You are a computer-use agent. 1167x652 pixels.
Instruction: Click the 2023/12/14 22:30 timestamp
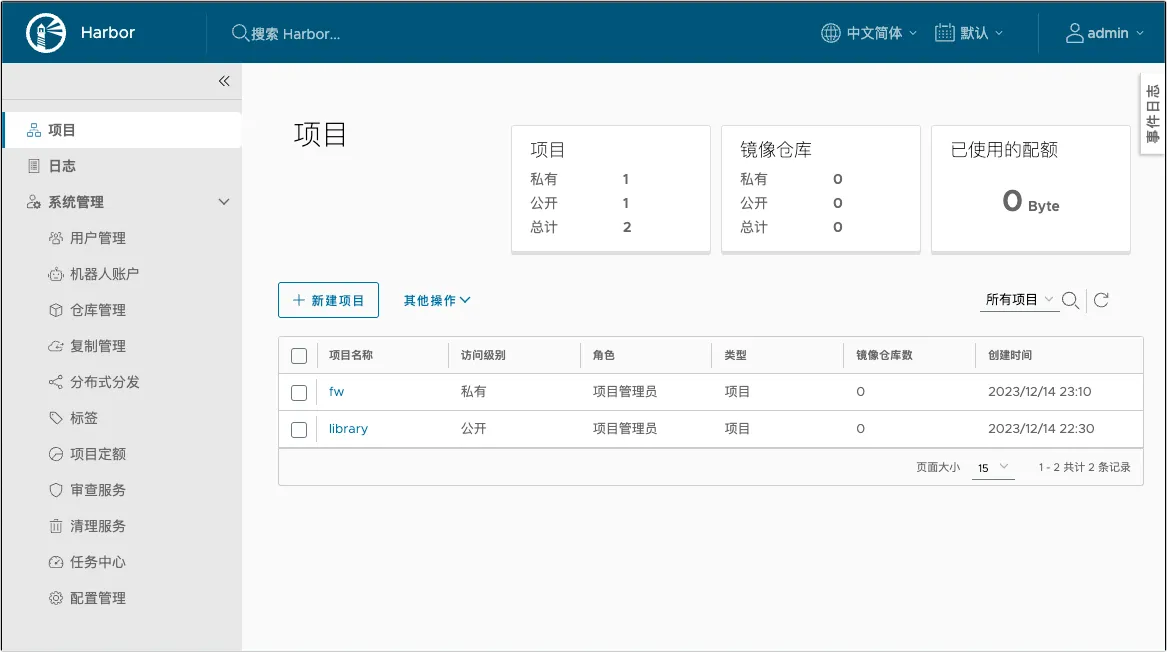pos(1041,429)
